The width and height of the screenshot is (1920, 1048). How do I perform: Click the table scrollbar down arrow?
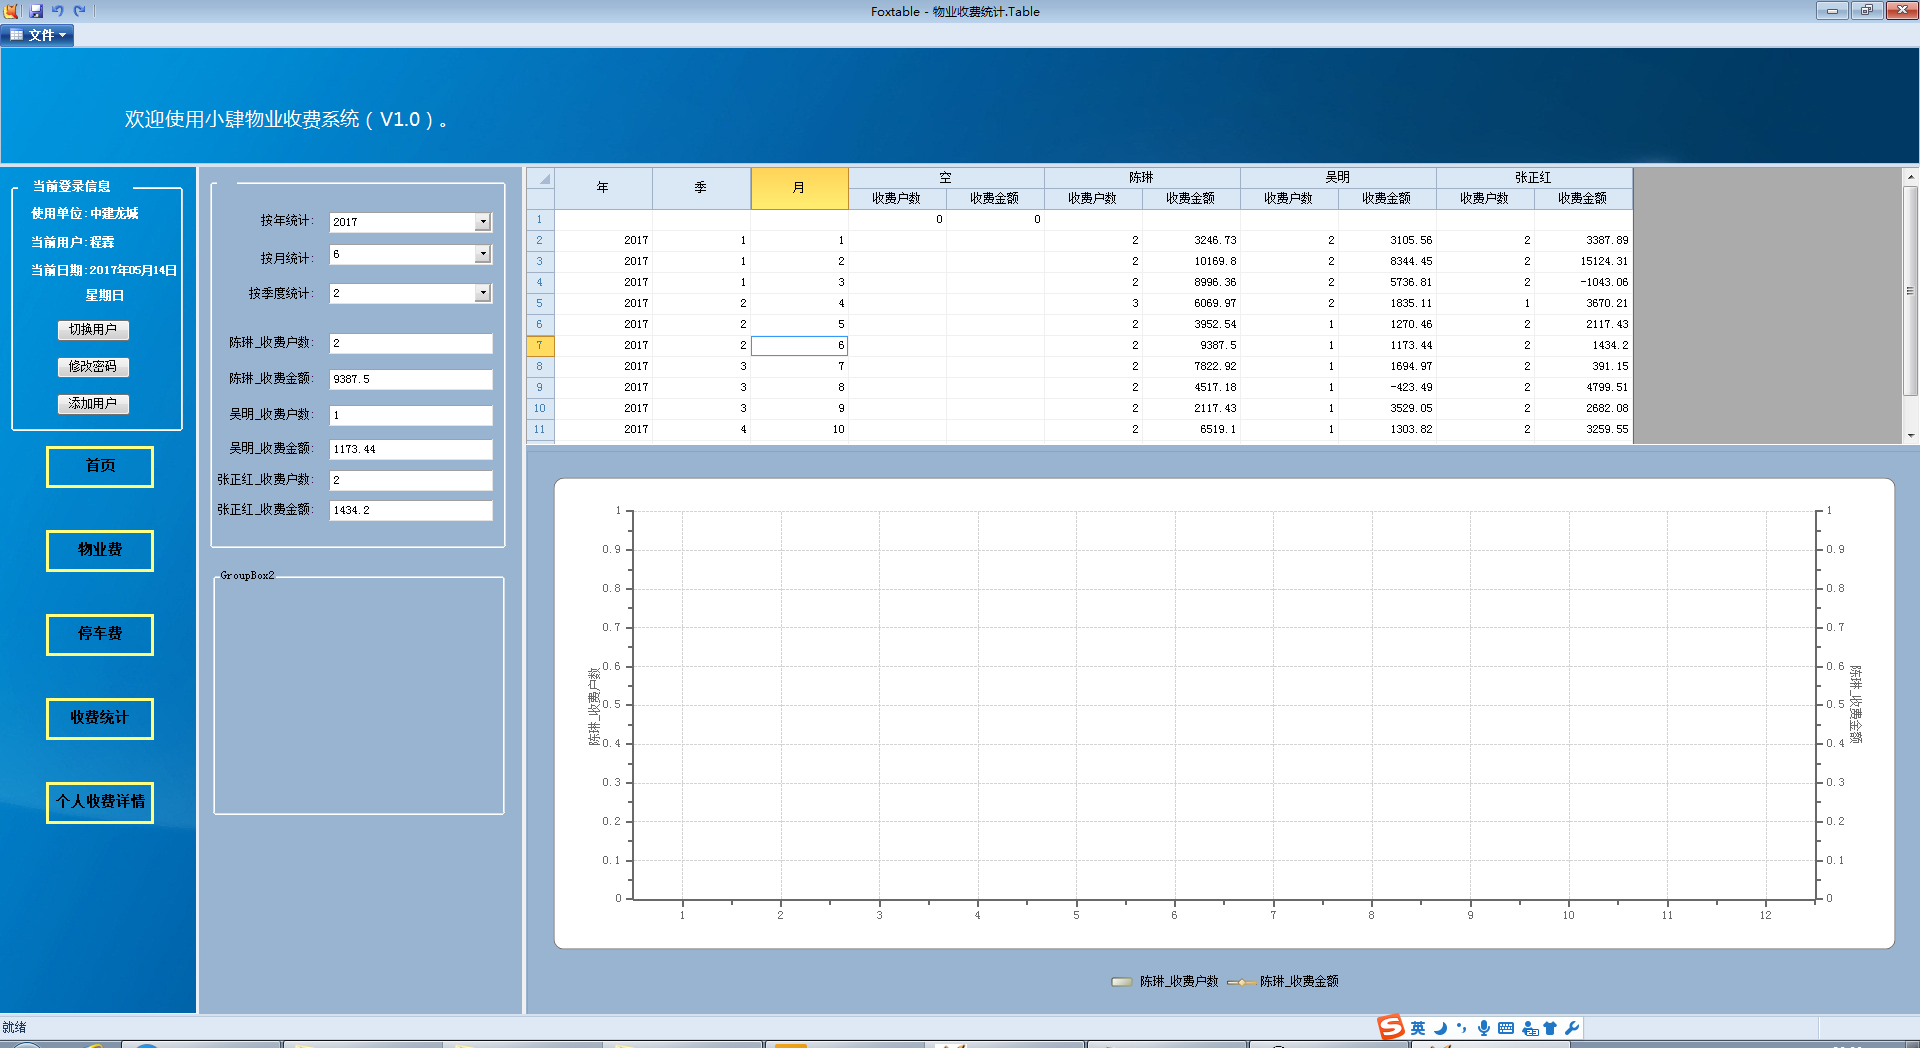pos(1910,435)
